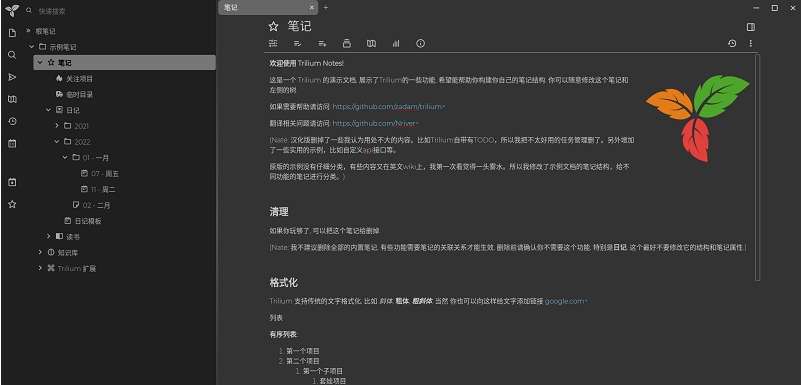Add a new tab with plus button
The image size is (801, 385).
(x=325, y=8)
